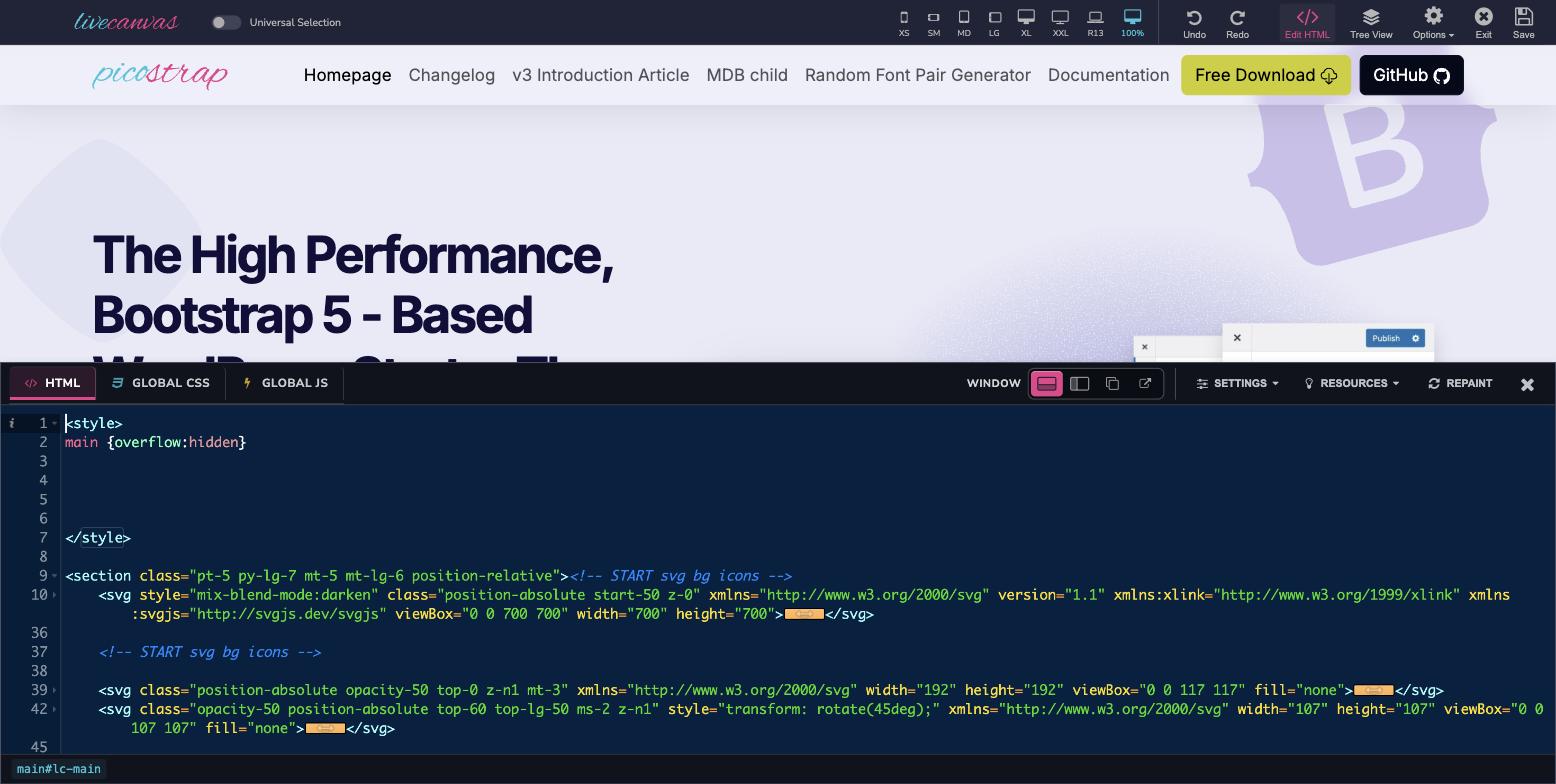1556x784 pixels.
Task: Save the page
Action: [x=1523, y=22]
